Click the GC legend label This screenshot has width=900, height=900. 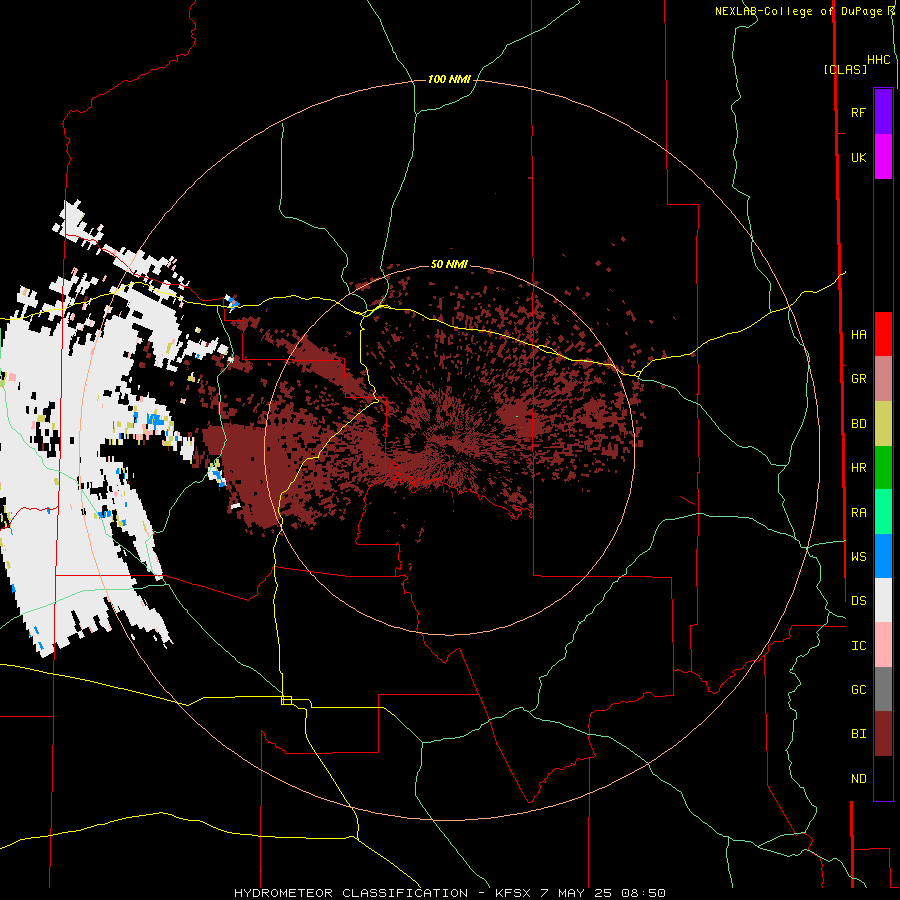click(859, 690)
